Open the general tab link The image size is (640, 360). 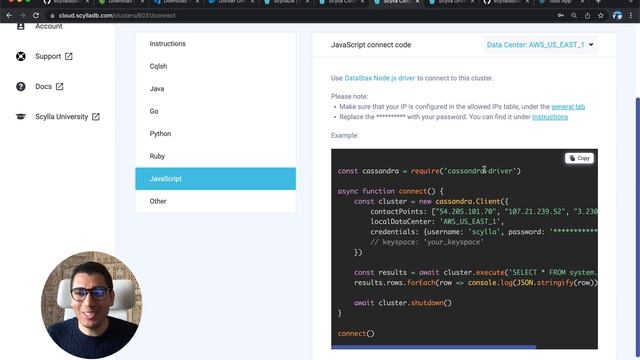click(568, 107)
